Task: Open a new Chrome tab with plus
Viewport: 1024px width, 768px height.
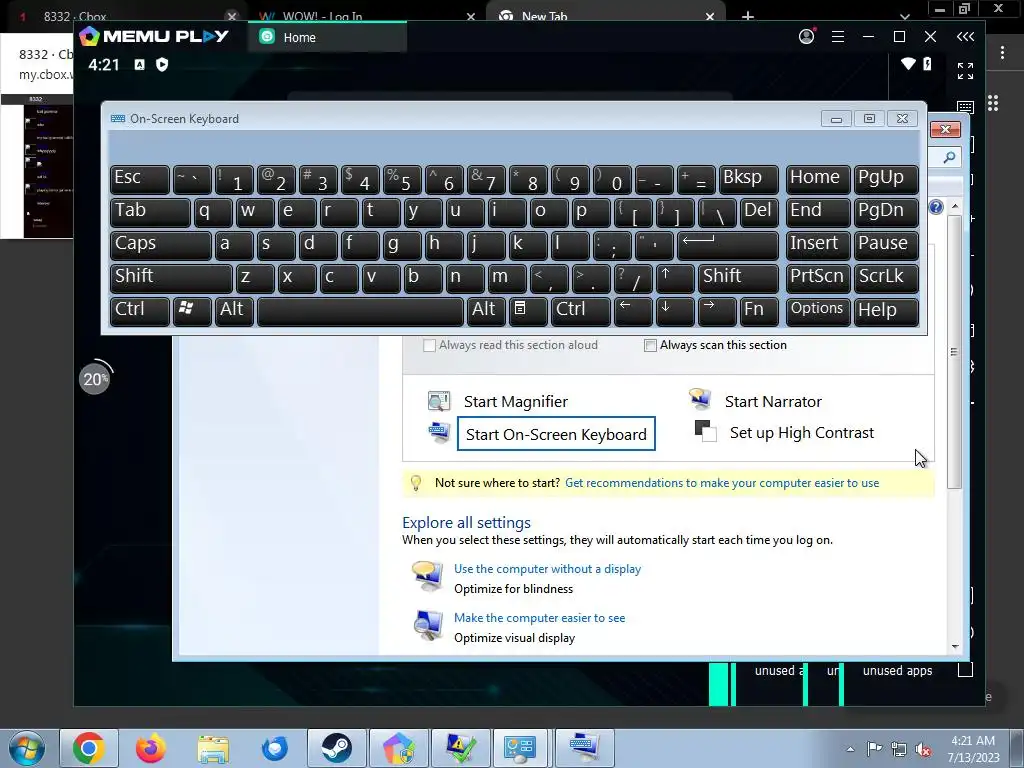Action: 748,16
